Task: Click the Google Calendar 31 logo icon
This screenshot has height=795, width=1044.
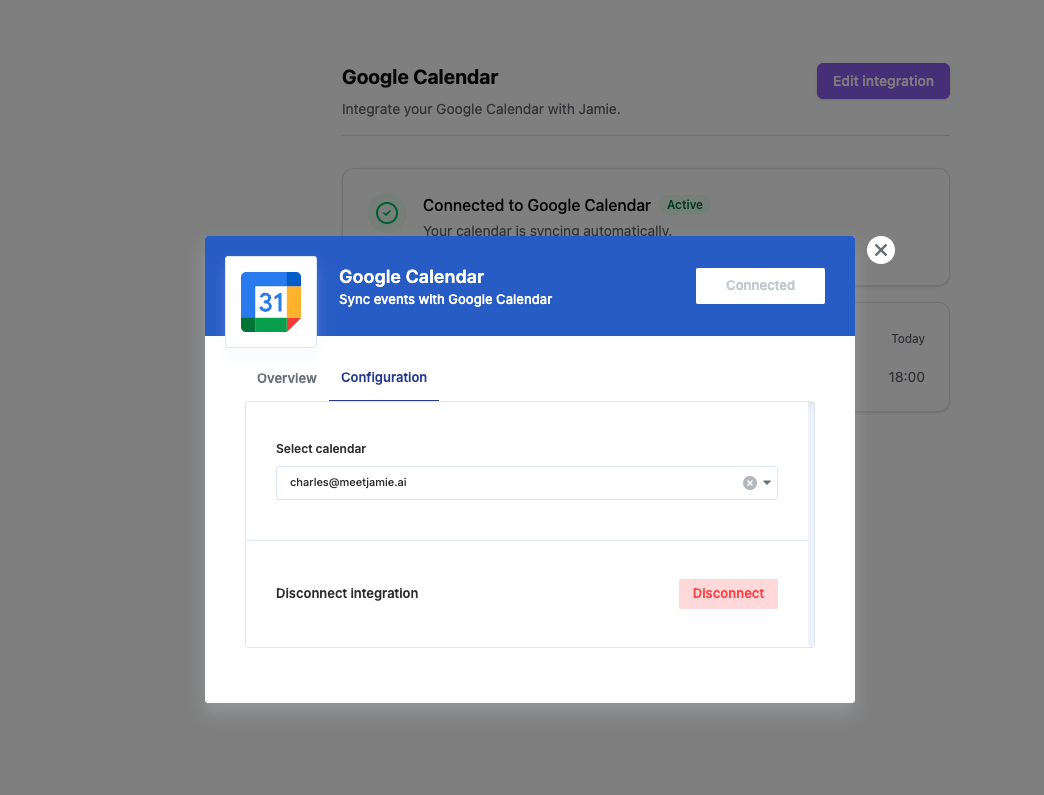Action: click(x=271, y=302)
